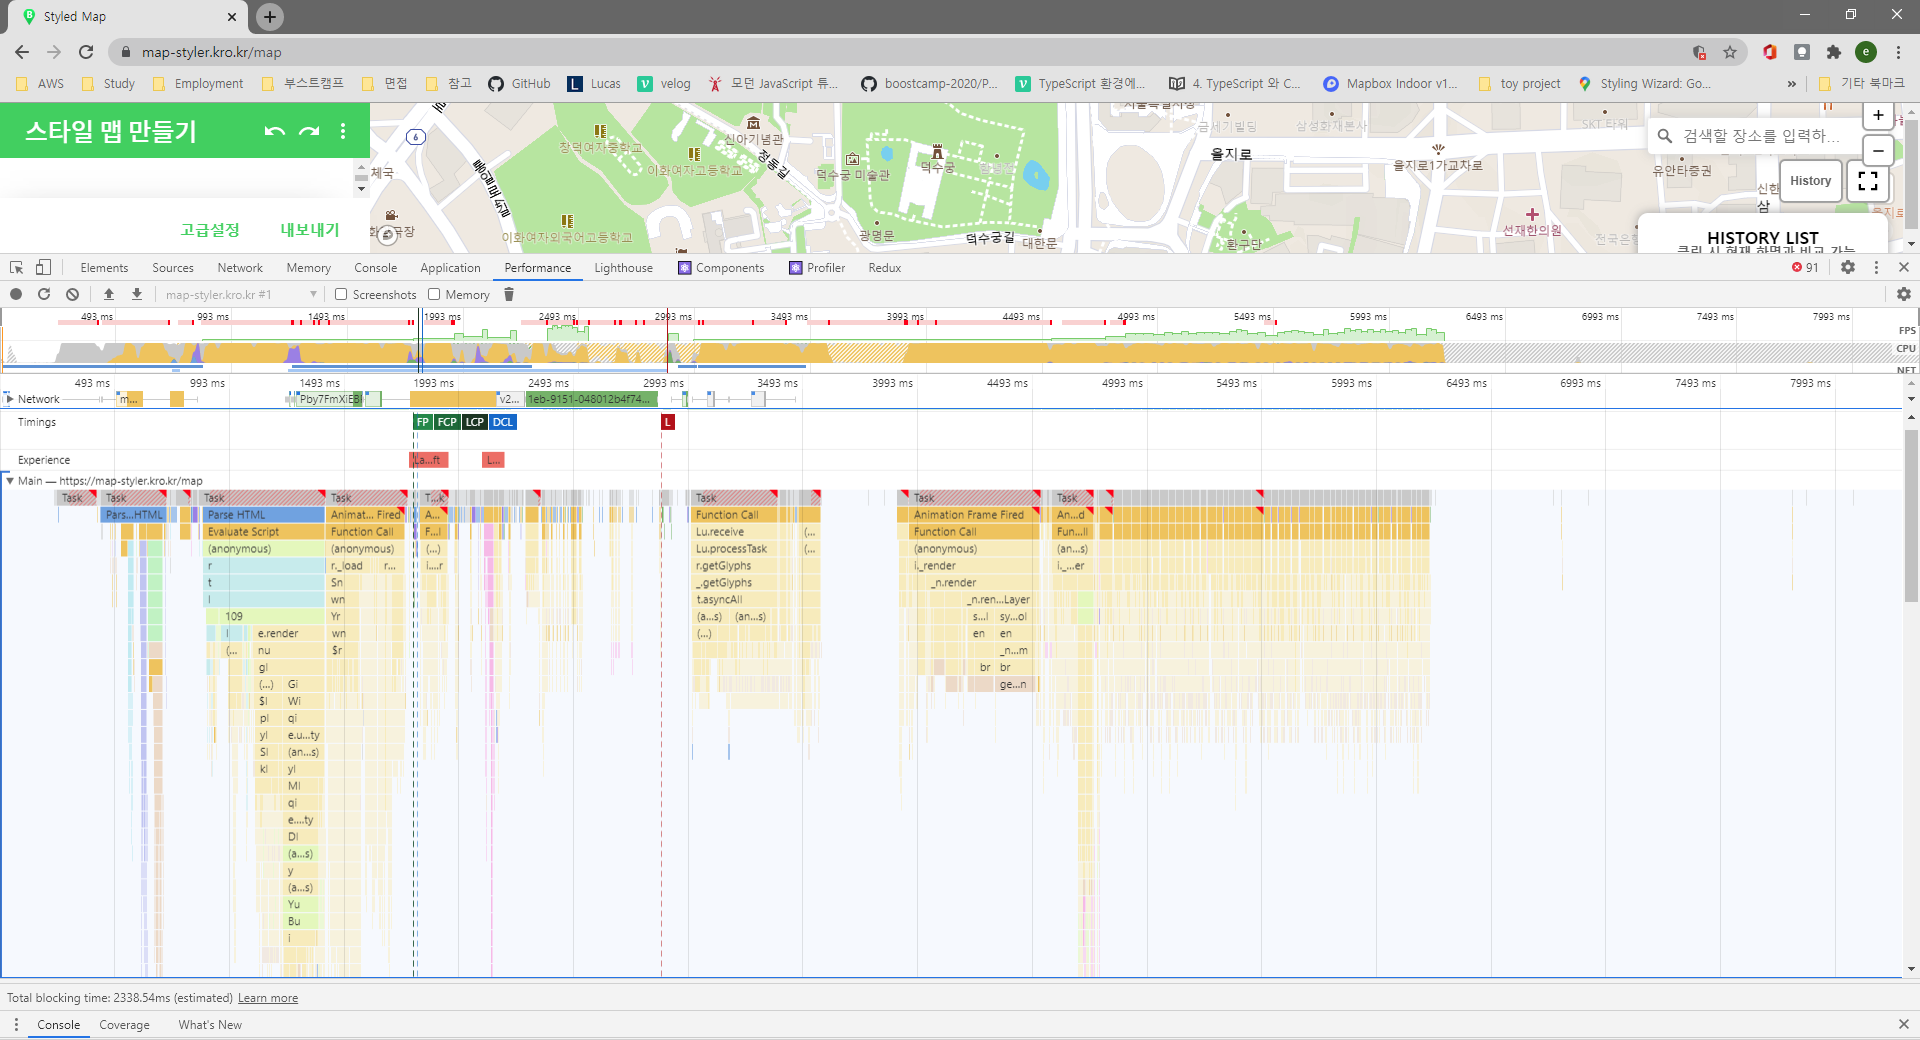The image size is (1920, 1040).
Task: Undo the last map style change
Action: coord(275,131)
